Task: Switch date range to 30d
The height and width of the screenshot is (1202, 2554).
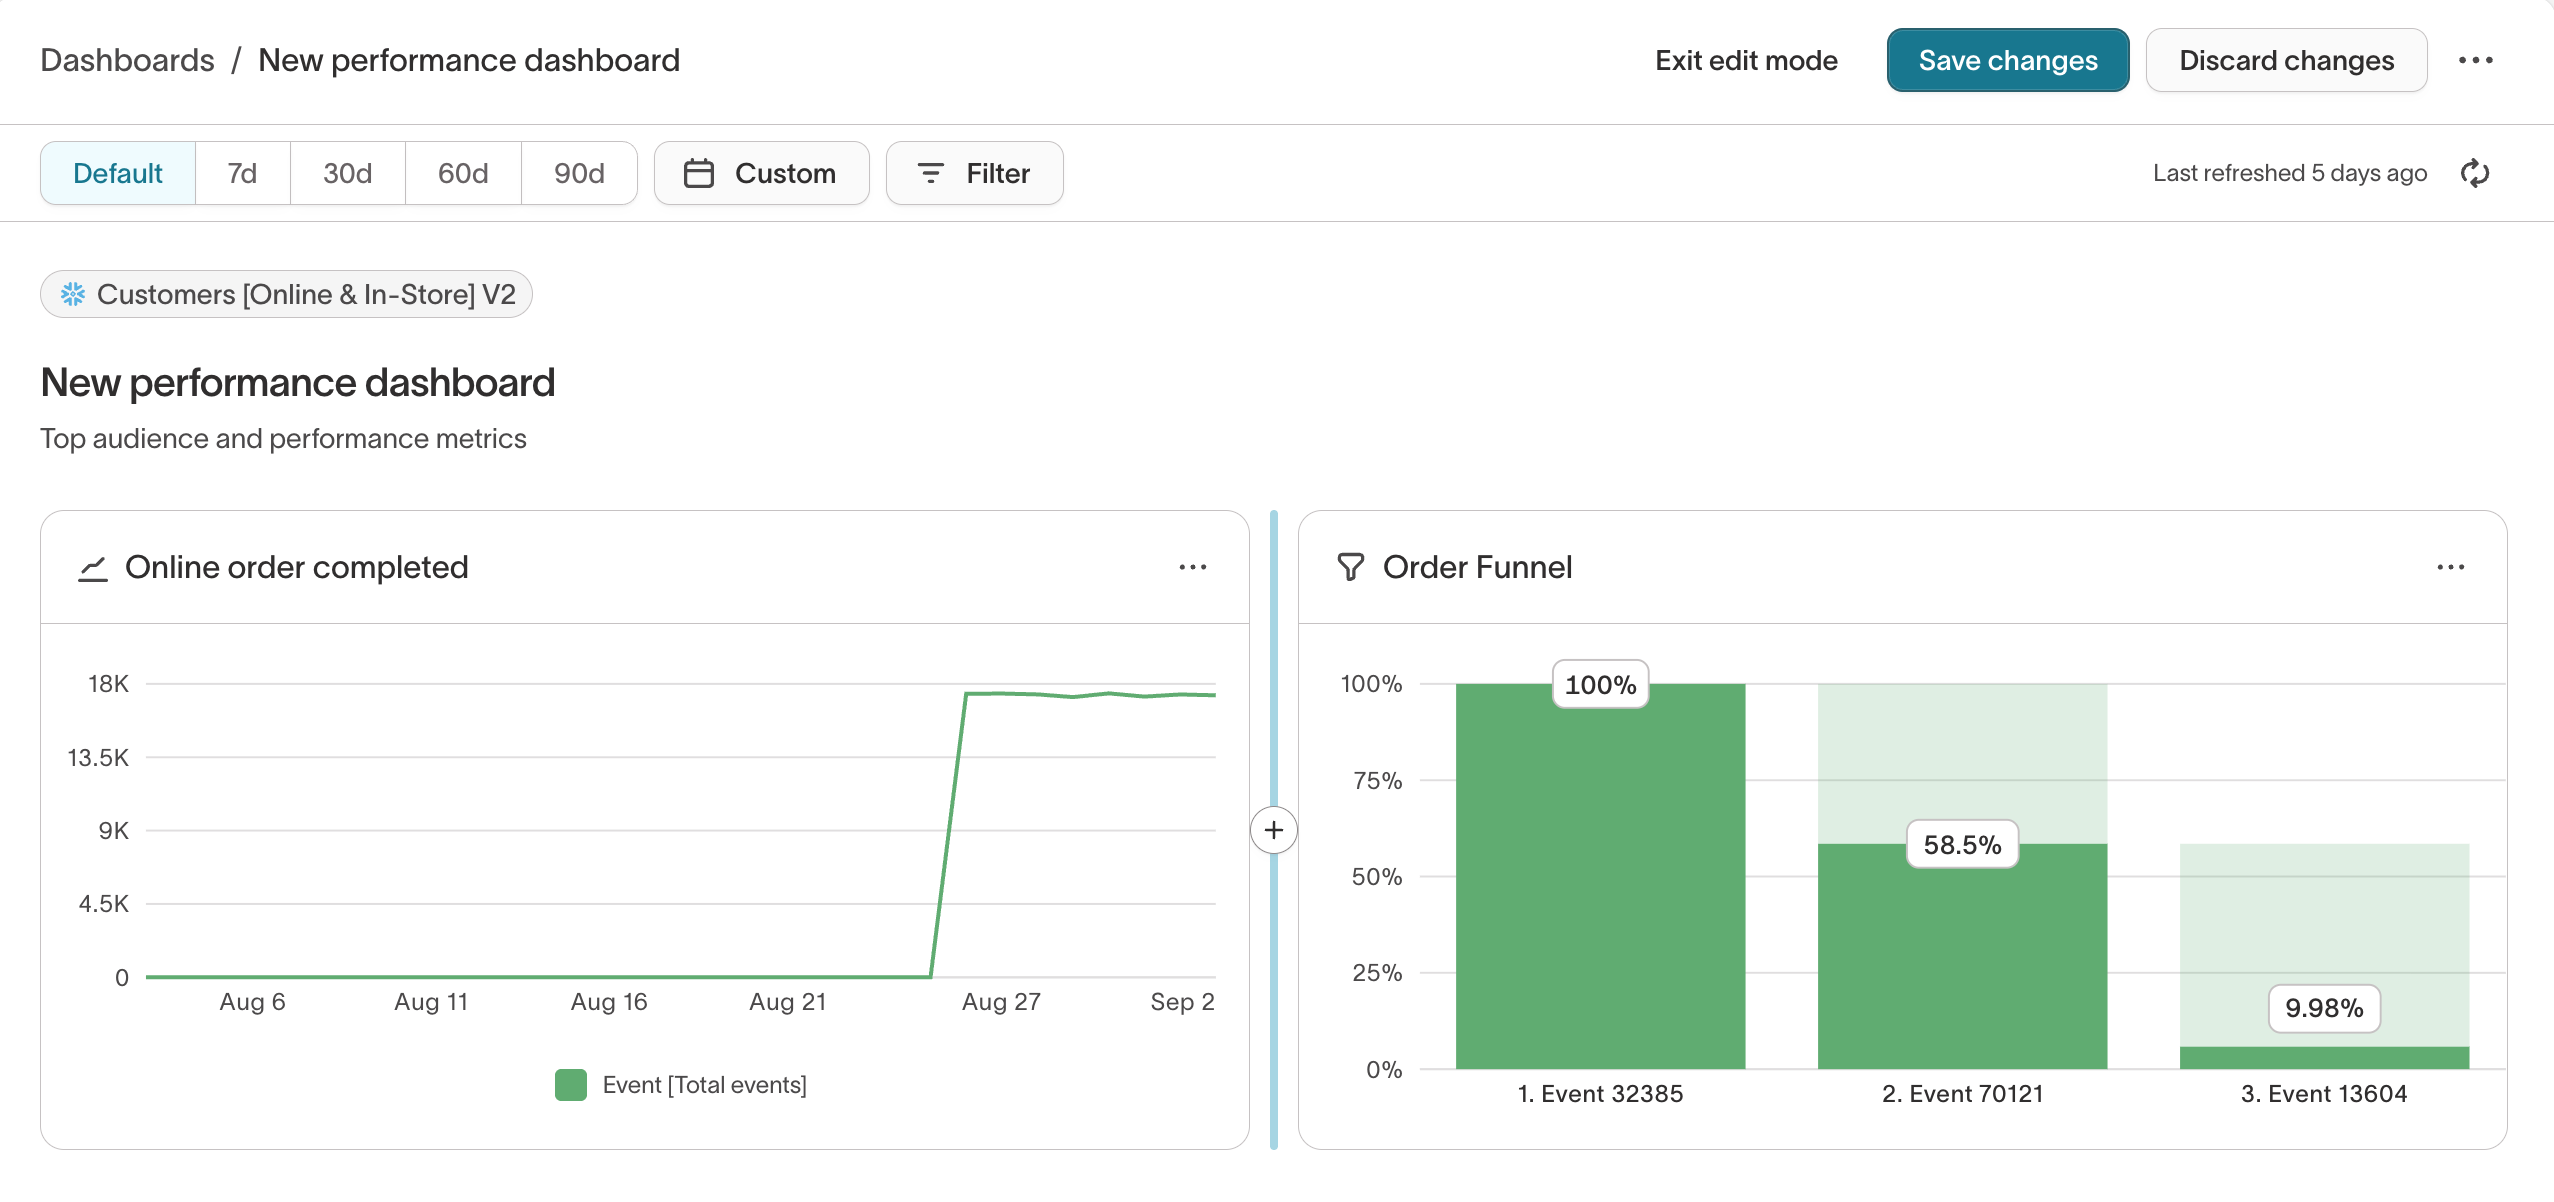Action: pos(347,173)
